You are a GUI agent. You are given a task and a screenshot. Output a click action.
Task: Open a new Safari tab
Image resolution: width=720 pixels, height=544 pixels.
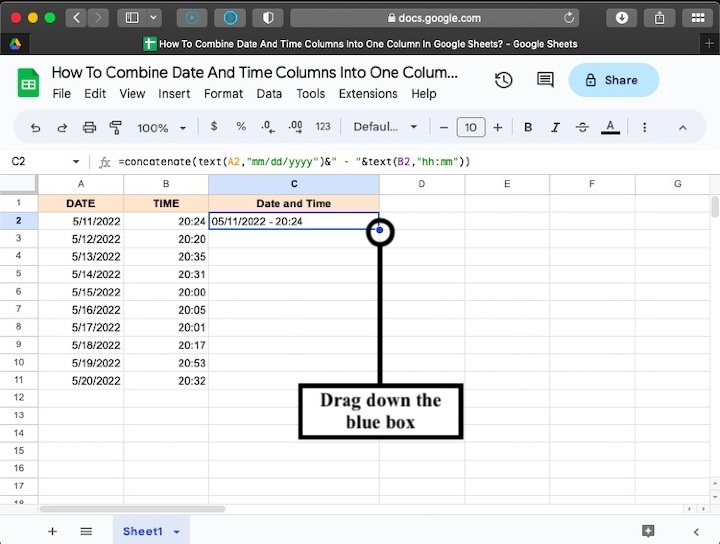[709, 44]
